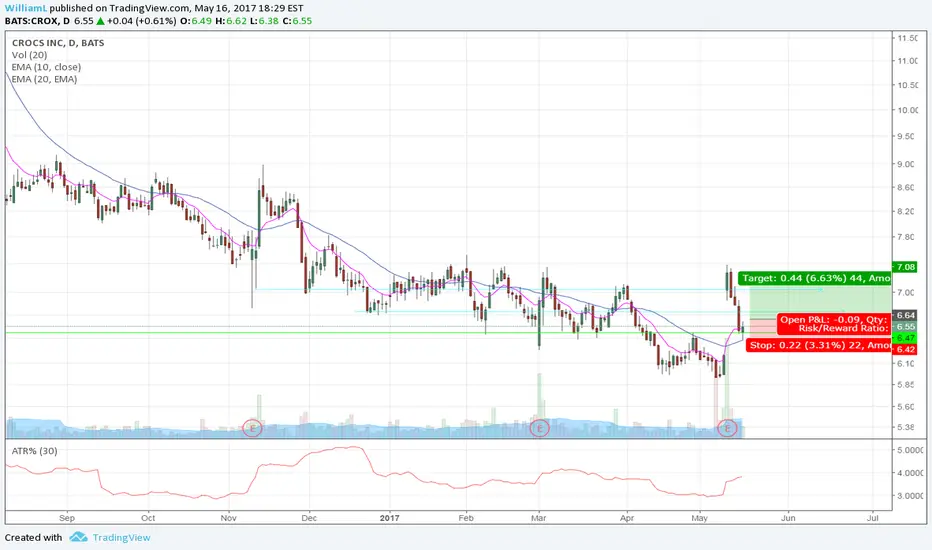Click the 10.00 price scale label
Viewport: 932px width, 550px height.
908,110
